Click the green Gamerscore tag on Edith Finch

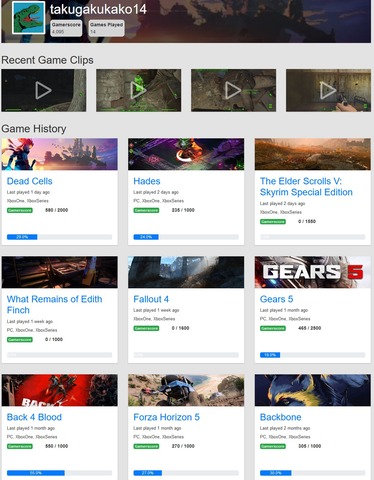pyautogui.click(x=20, y=340)
